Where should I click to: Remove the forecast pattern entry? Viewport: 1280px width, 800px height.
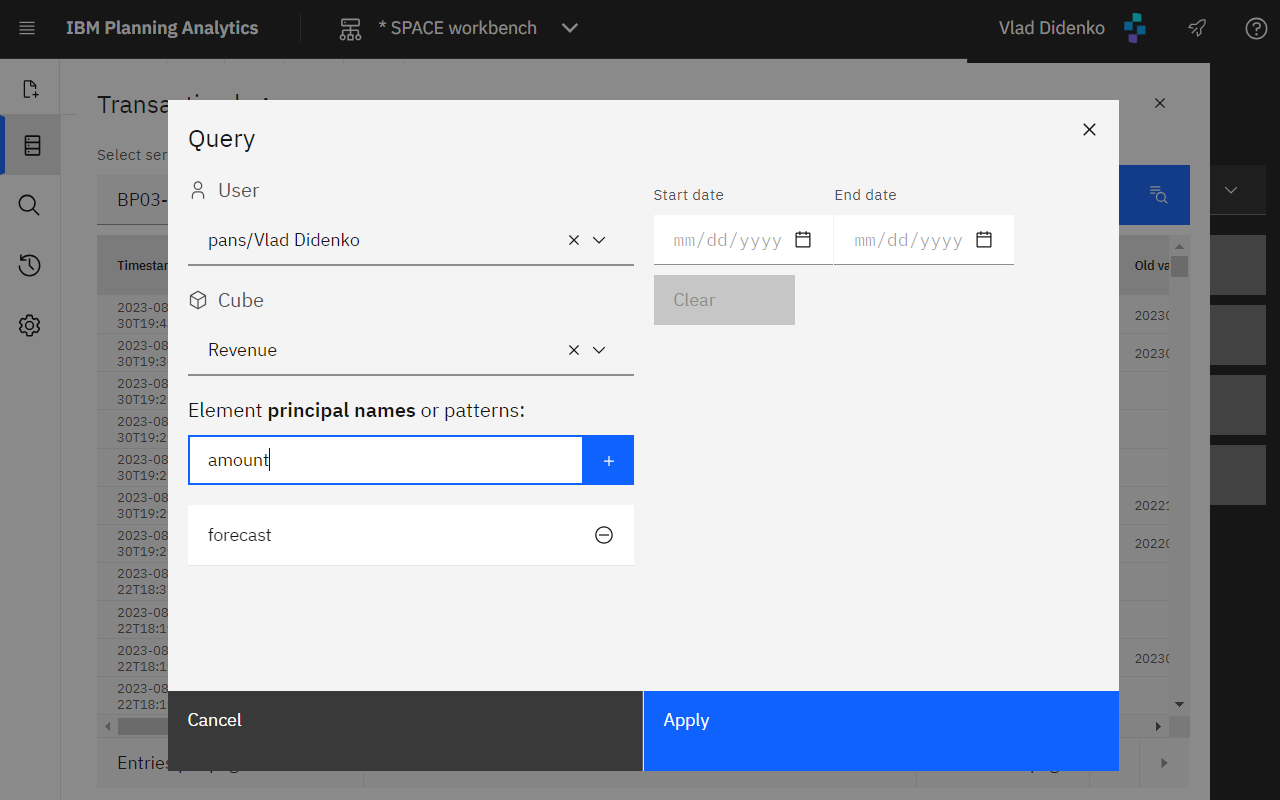604,535
